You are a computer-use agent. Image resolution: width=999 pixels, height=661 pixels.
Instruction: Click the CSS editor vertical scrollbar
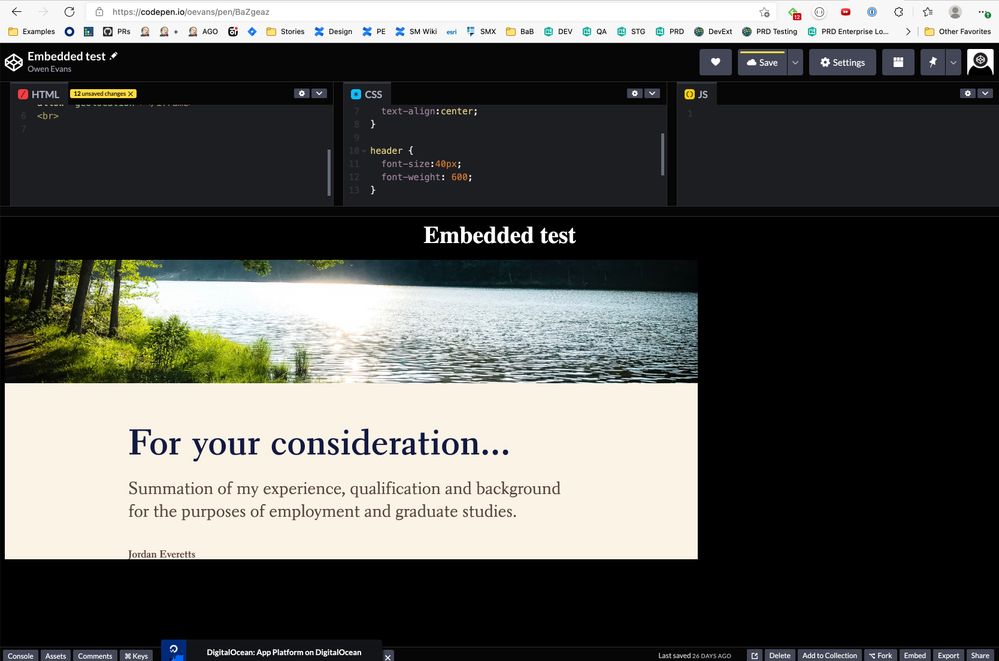pyautogui.click(x=663, y=154)
